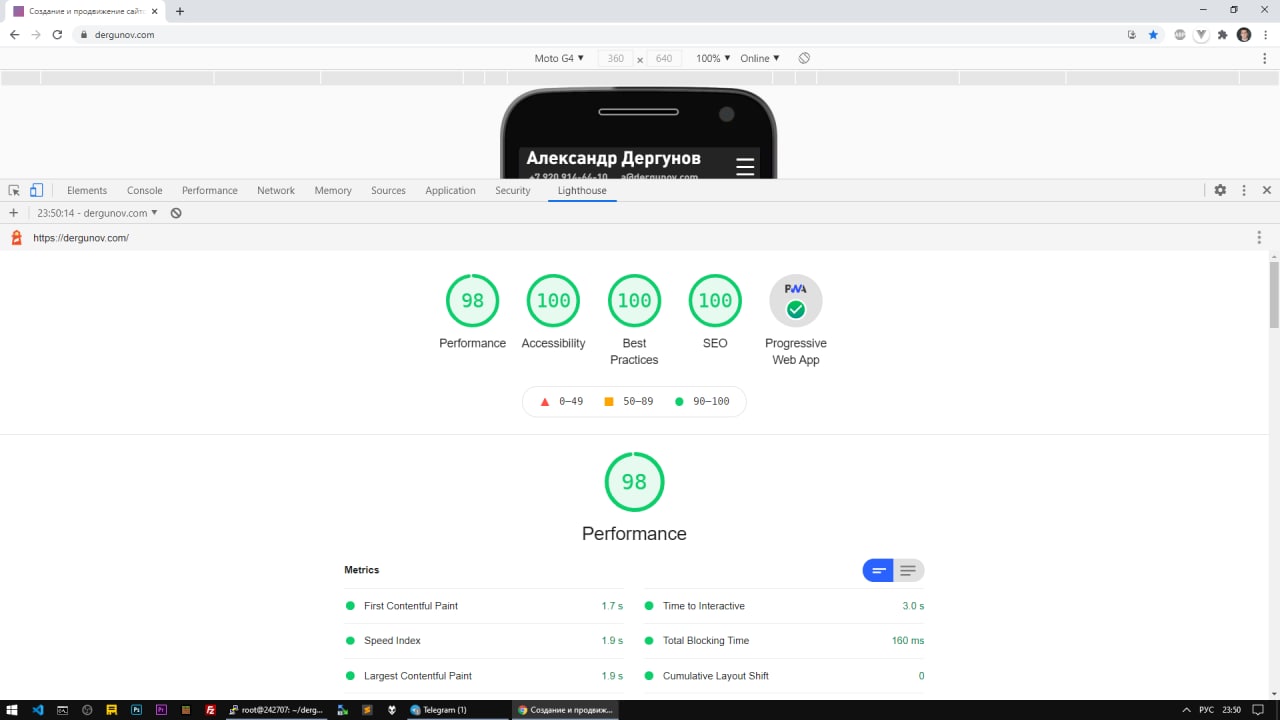Click the rotate device icon
This screenshot has height=720, width=1280.
(804, 58)
